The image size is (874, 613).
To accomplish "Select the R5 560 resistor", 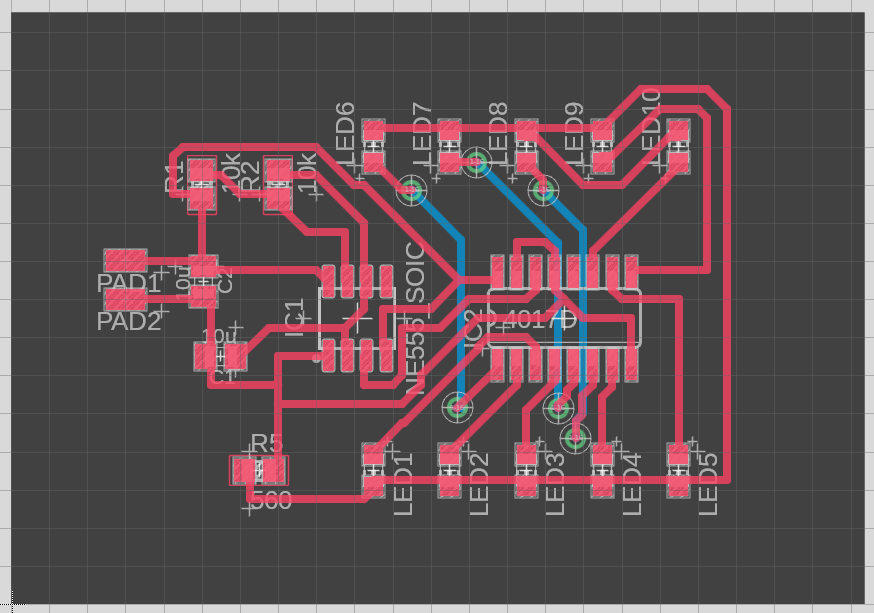I will pos(259,469).
